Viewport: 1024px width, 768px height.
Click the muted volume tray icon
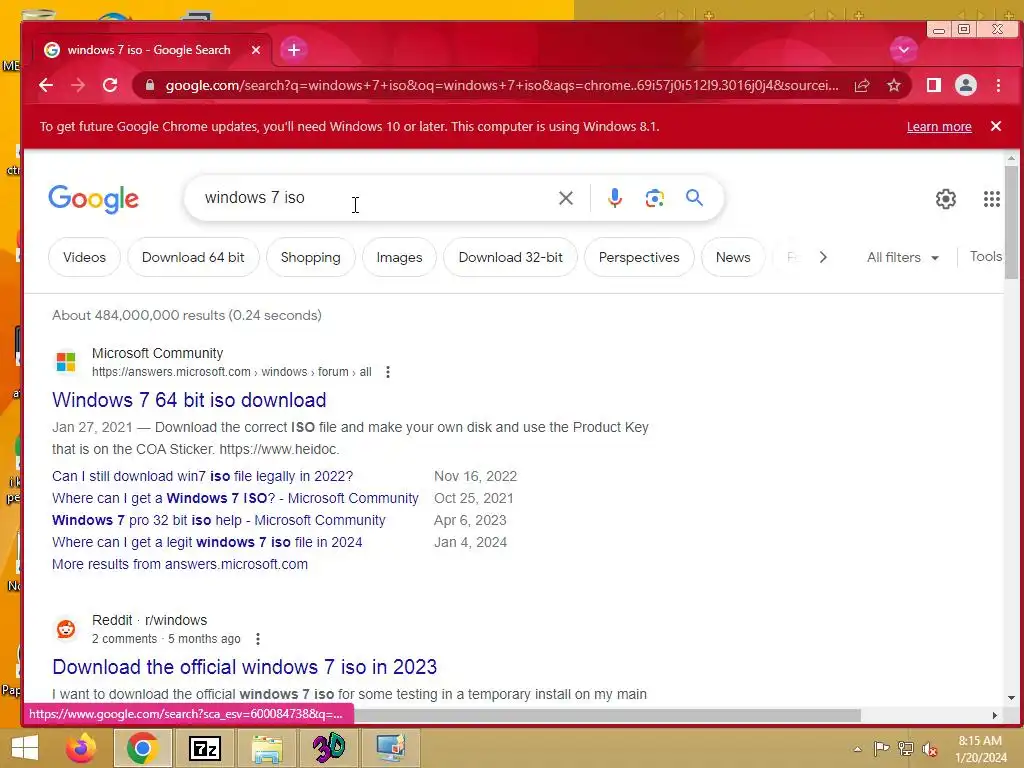pyautogui.click(x=929, y=749)
